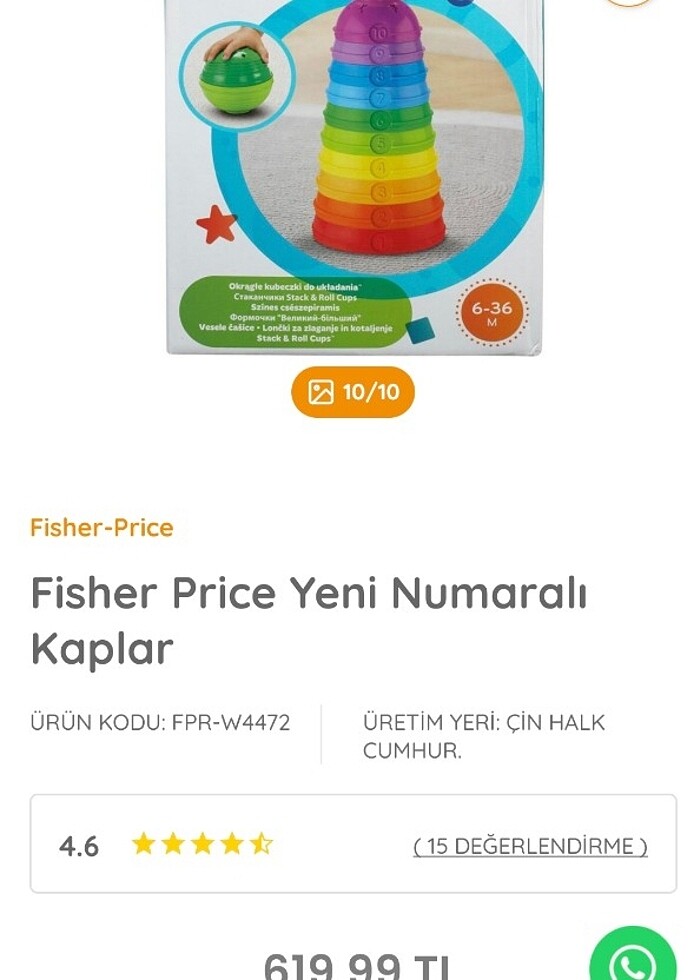Click the third rating star
The width and height of the screenshot is (700, 980).
202,844
